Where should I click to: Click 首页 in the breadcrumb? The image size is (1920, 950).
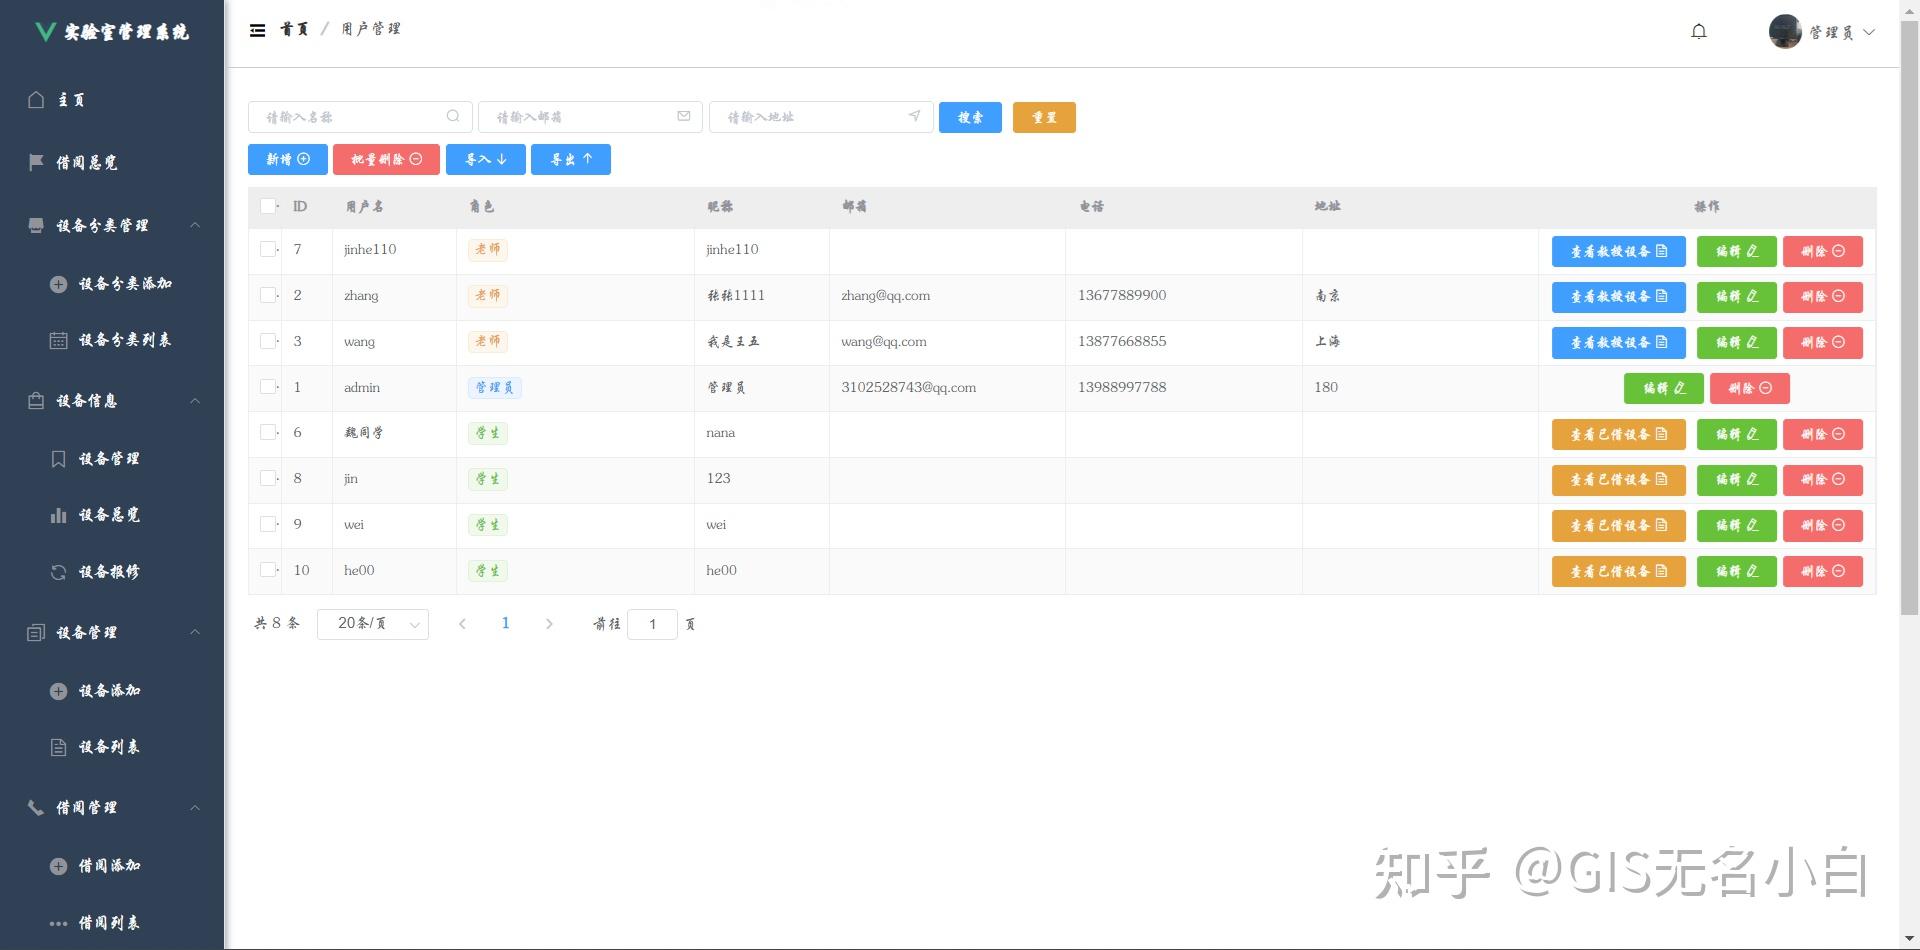pos(294,29)
